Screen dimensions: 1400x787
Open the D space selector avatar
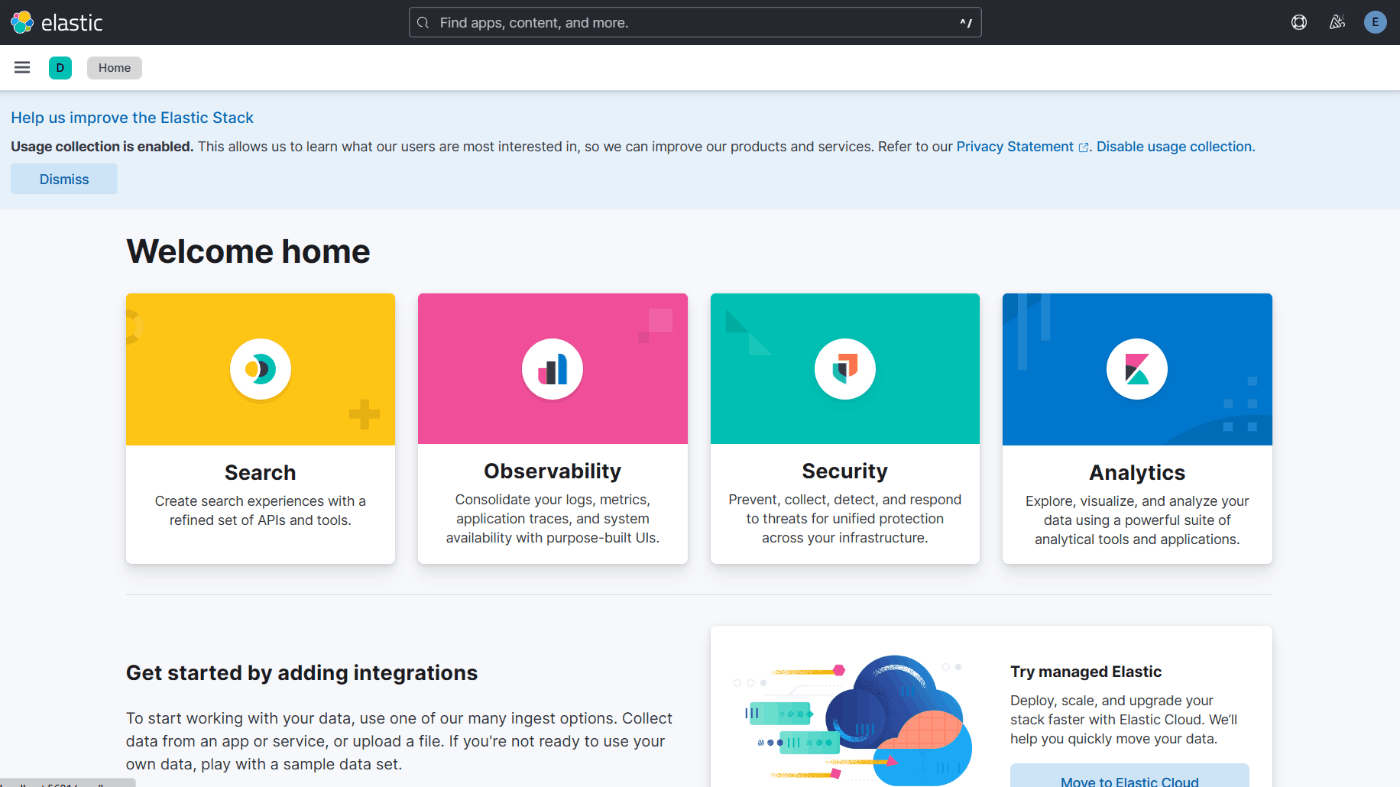point(60,68)
